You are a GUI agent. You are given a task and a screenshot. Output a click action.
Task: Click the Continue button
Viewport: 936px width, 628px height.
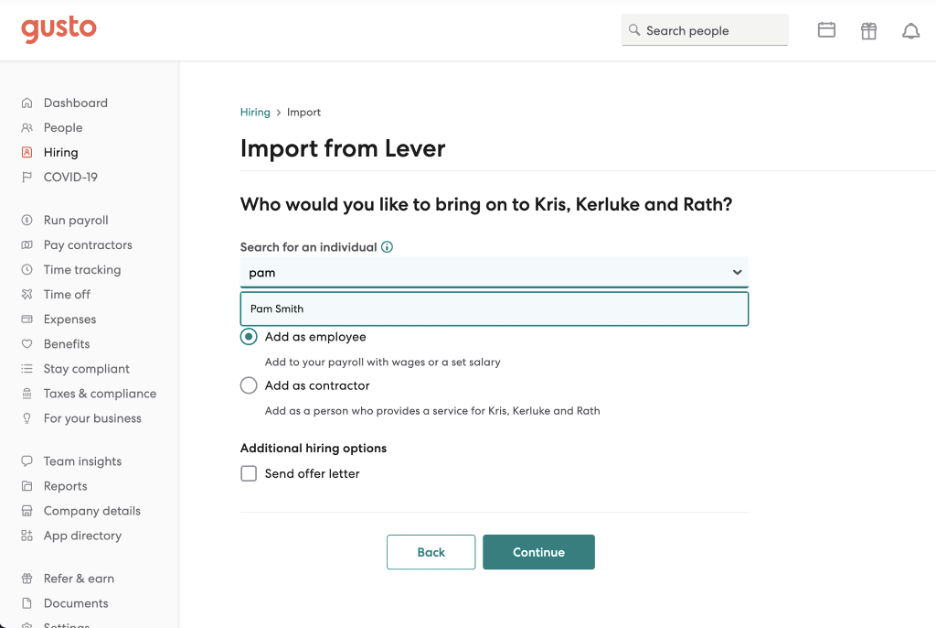click(x=538, y=552)
